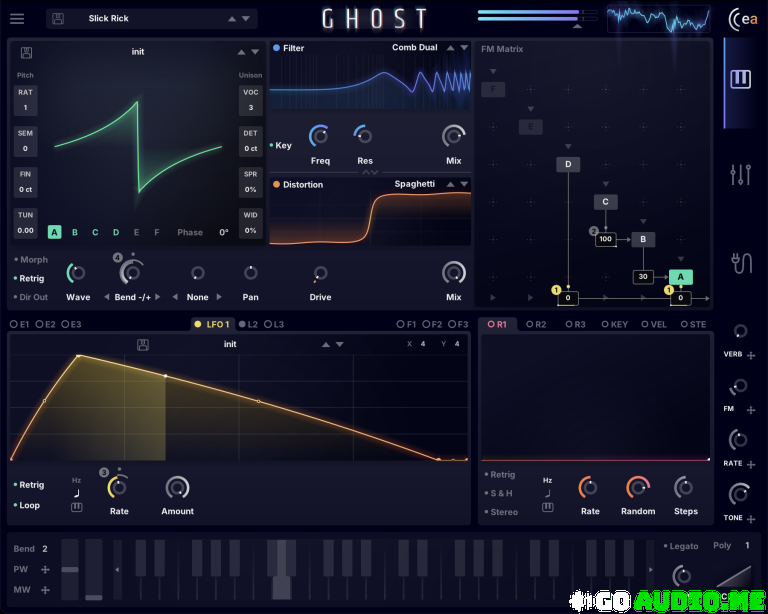This screenshot has width=768, height=614.
Task: Click the R1 Steps knob
Action: tap(684, 488)
